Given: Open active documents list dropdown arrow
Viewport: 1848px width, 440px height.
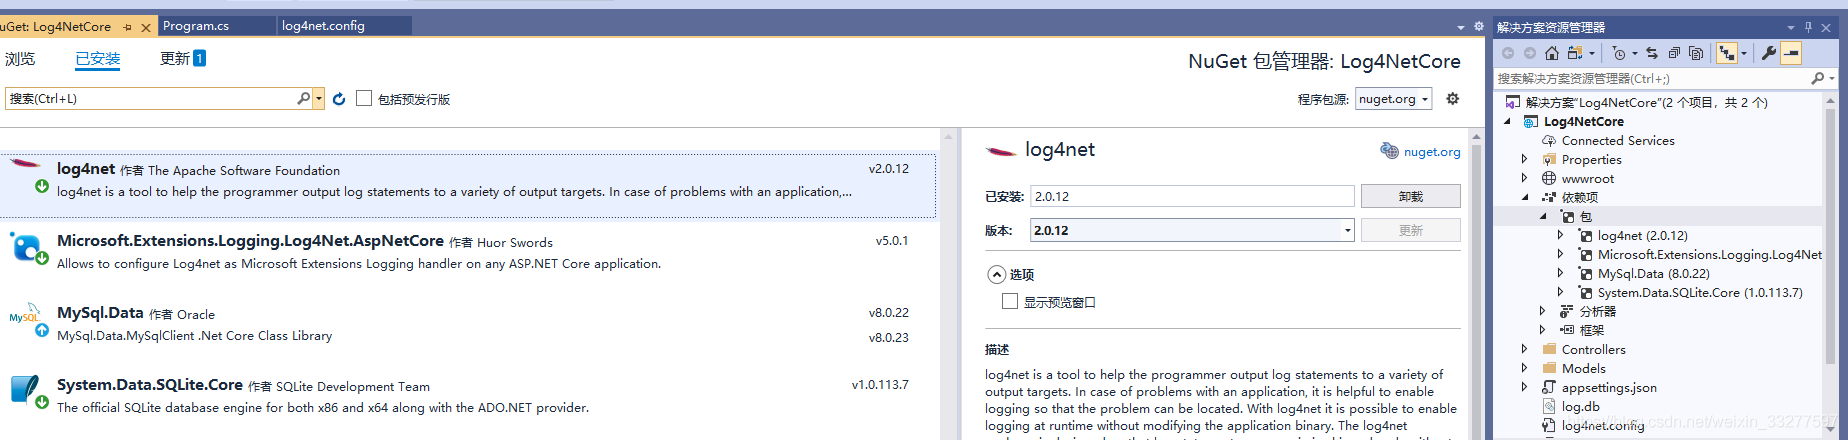Looking at the screenshot, I should [x=1461, y=27].
